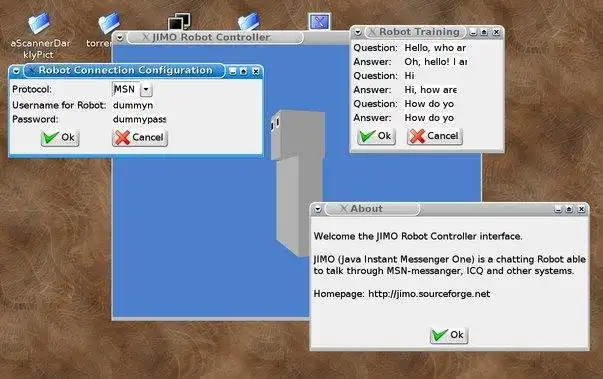
Task: Click the Question field 'How do yo'
Action: [429, 104]
